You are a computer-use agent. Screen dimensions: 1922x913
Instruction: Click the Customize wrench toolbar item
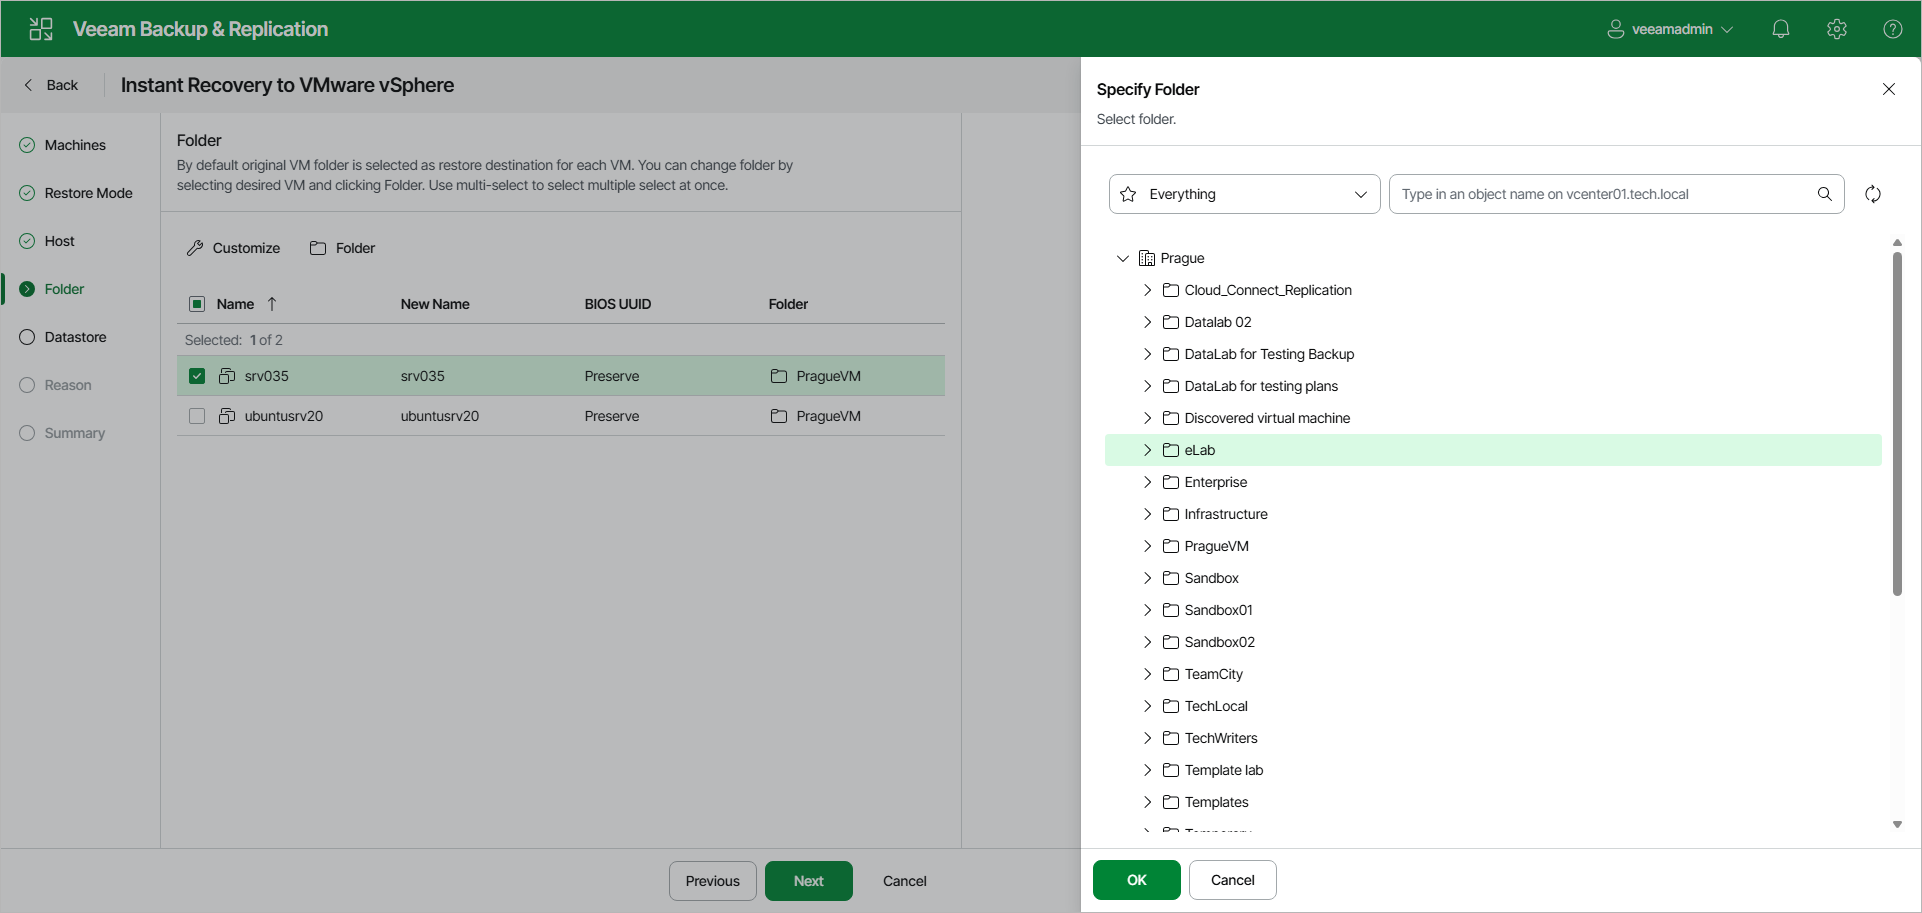[x=233, y=248]
